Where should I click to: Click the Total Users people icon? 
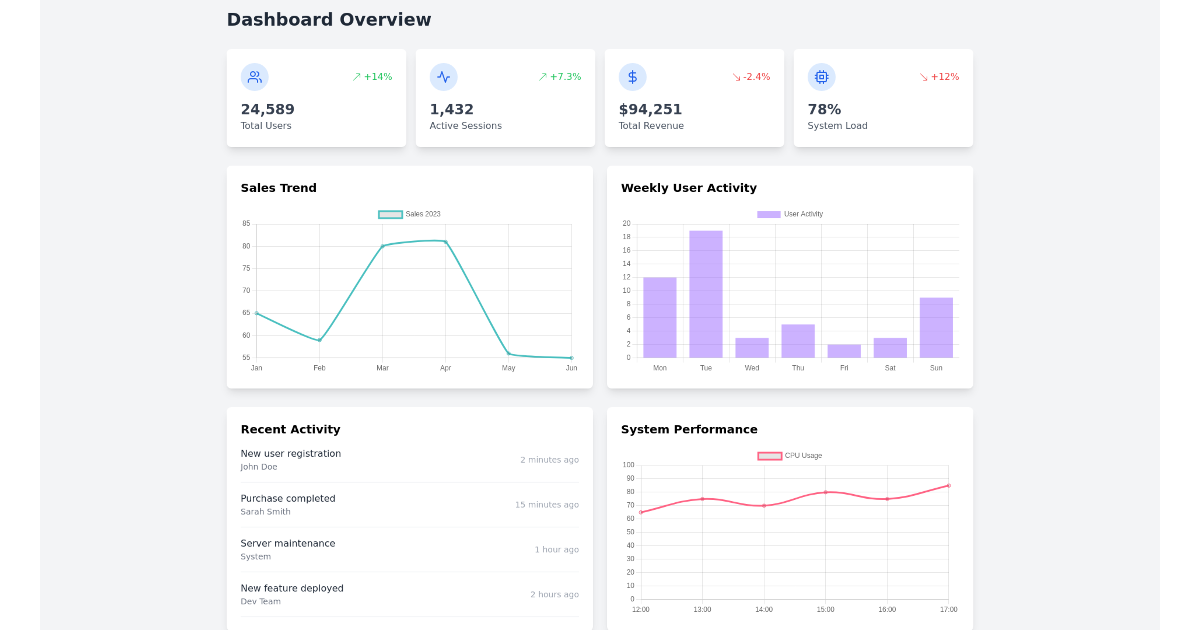[x=254, y=77]
